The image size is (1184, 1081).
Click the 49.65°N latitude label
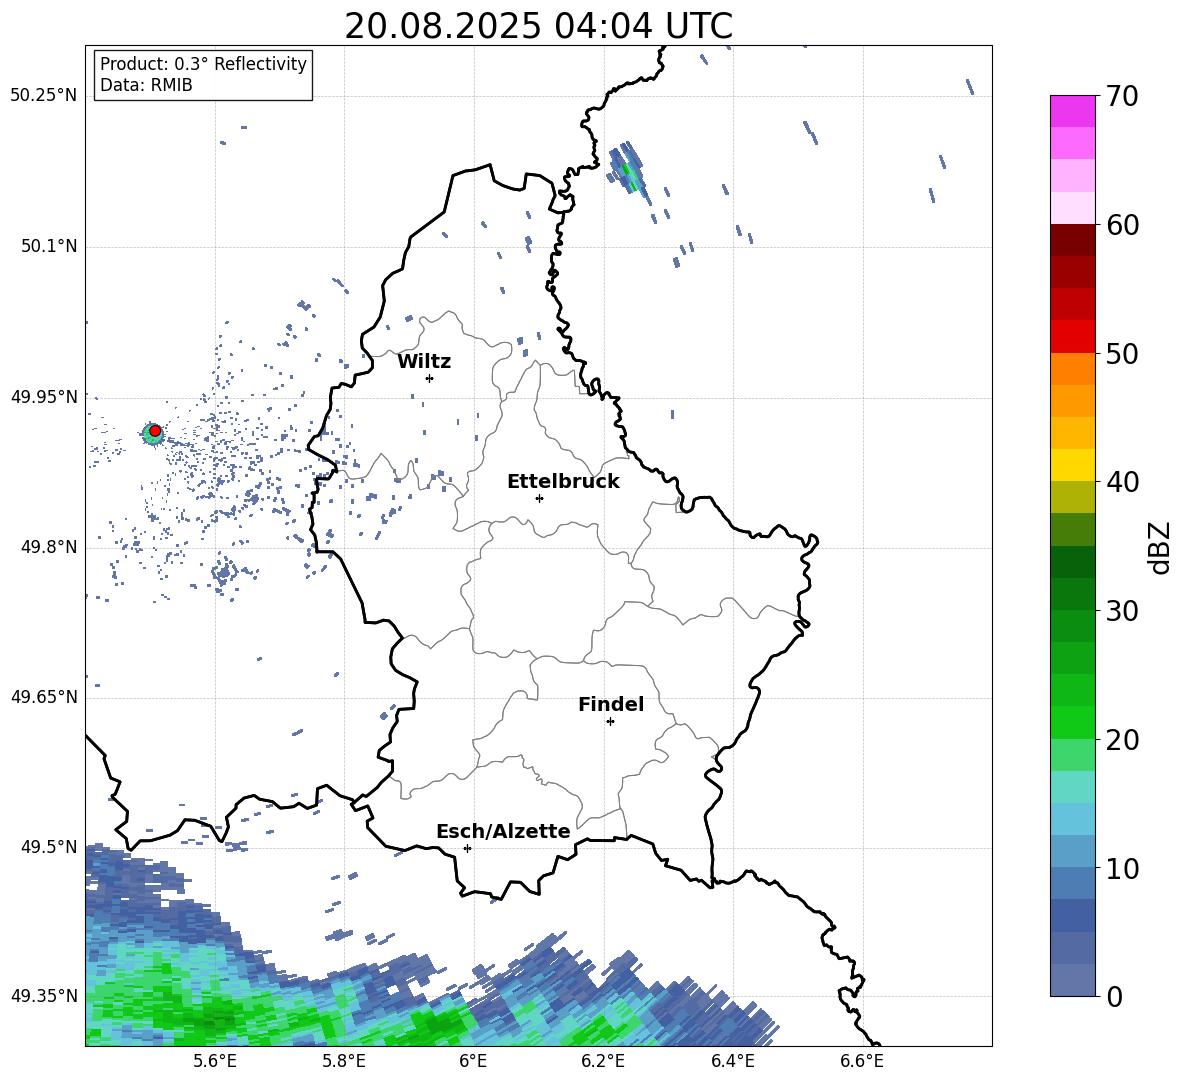pyautogui.click(x=44, y=696)
